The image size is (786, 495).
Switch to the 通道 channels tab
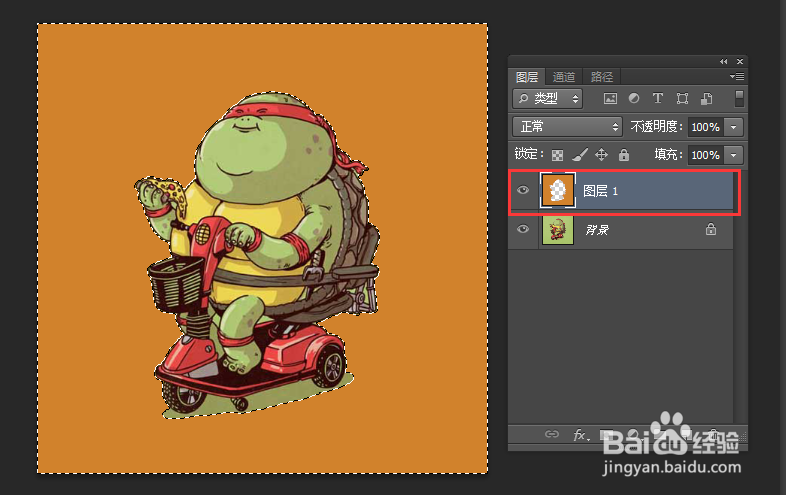click(563, 77)
